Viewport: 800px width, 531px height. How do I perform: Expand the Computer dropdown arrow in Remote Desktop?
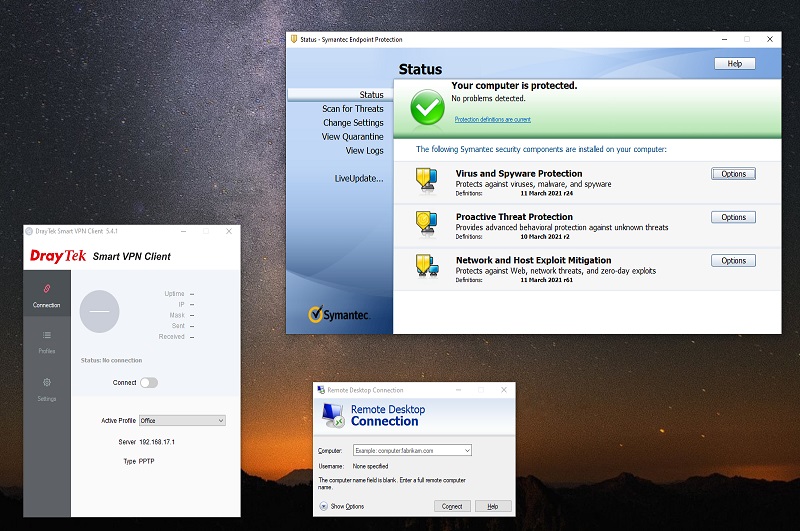[467, 450]
